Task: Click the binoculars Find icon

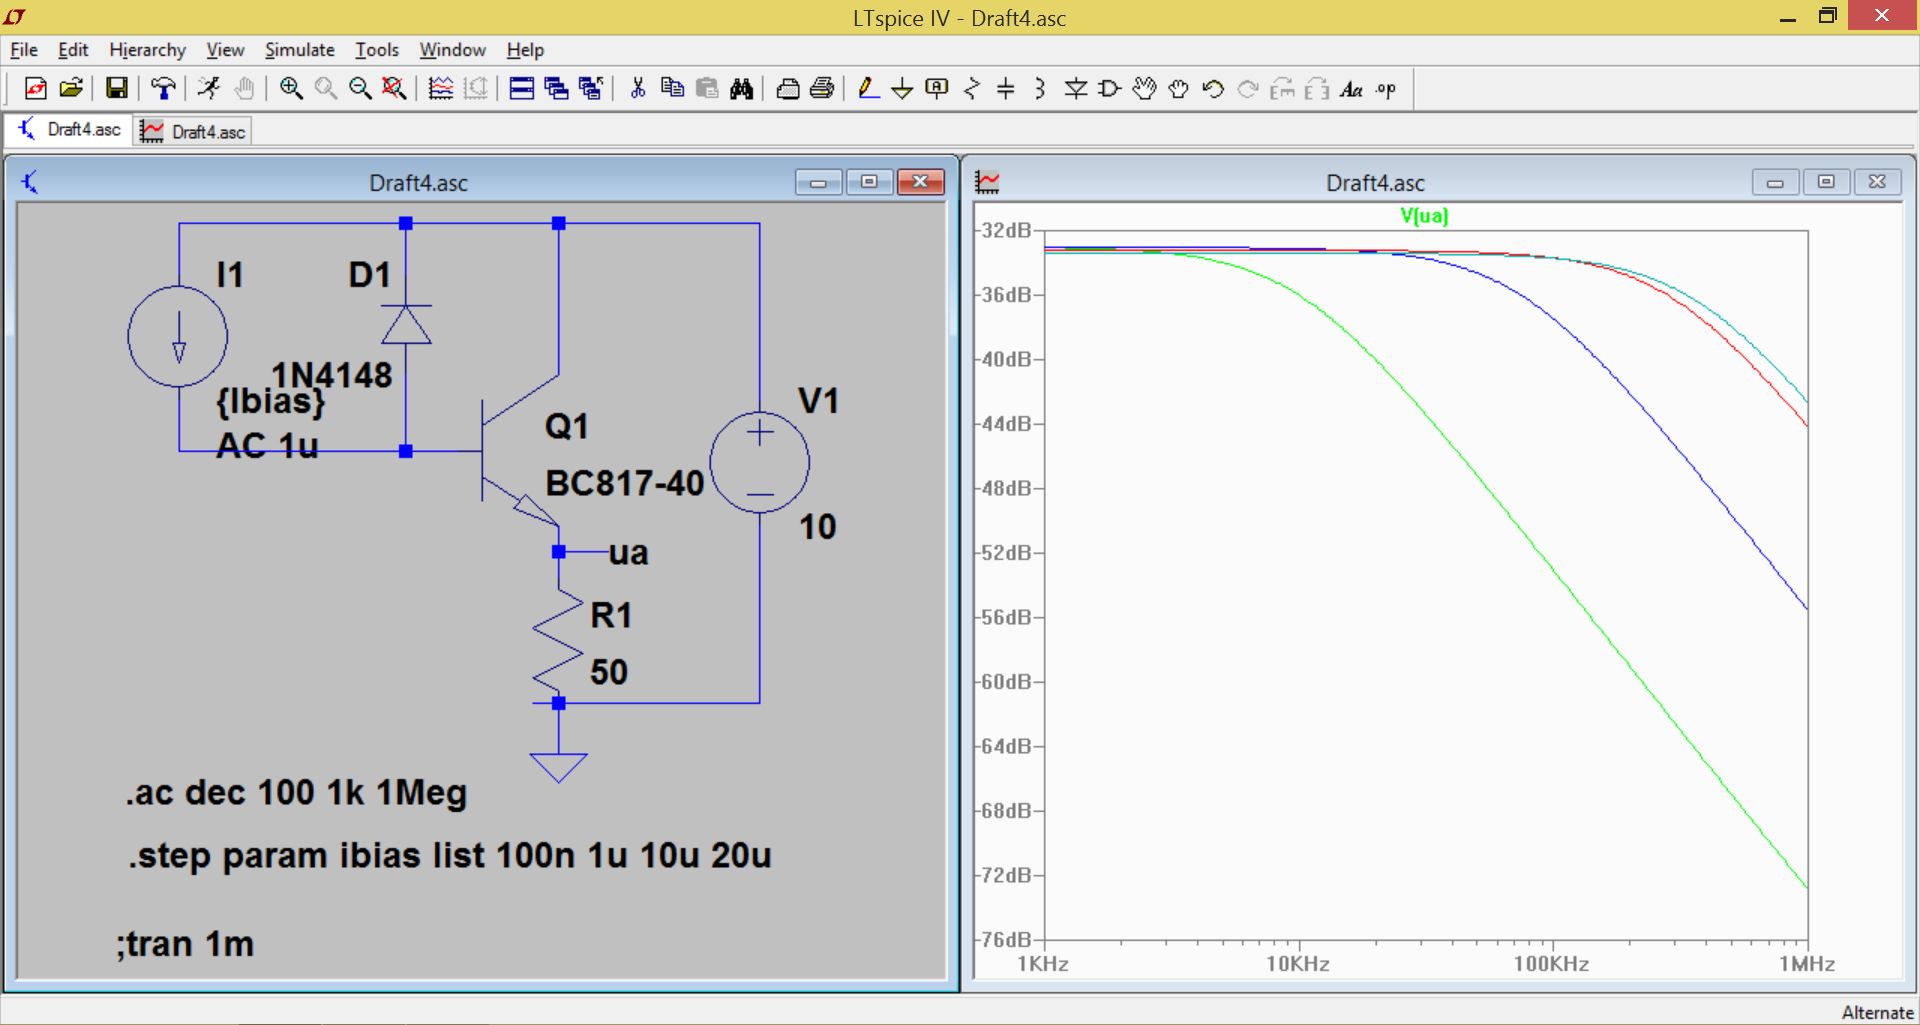Action: [x=742, y=89]
